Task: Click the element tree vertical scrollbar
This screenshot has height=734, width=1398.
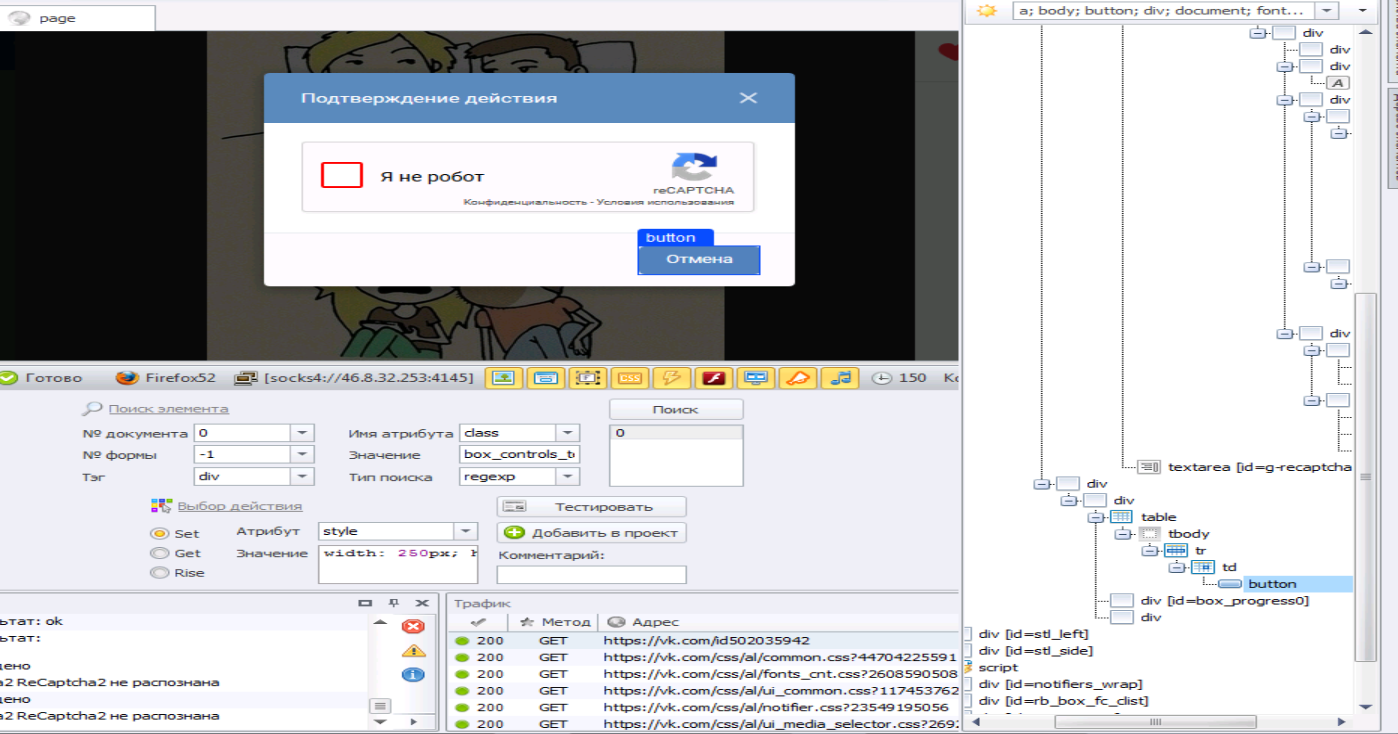Action: click(1364, 477)
